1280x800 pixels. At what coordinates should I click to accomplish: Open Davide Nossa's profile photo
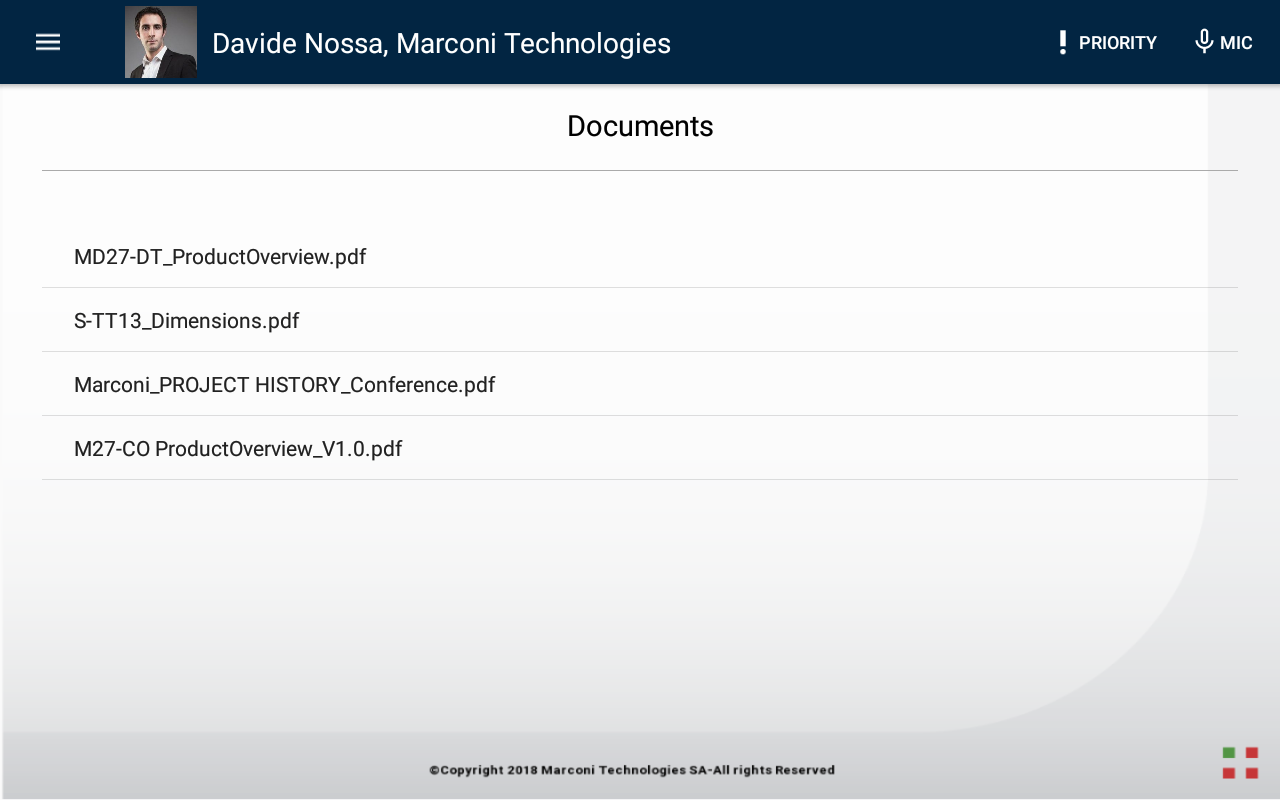161,42
